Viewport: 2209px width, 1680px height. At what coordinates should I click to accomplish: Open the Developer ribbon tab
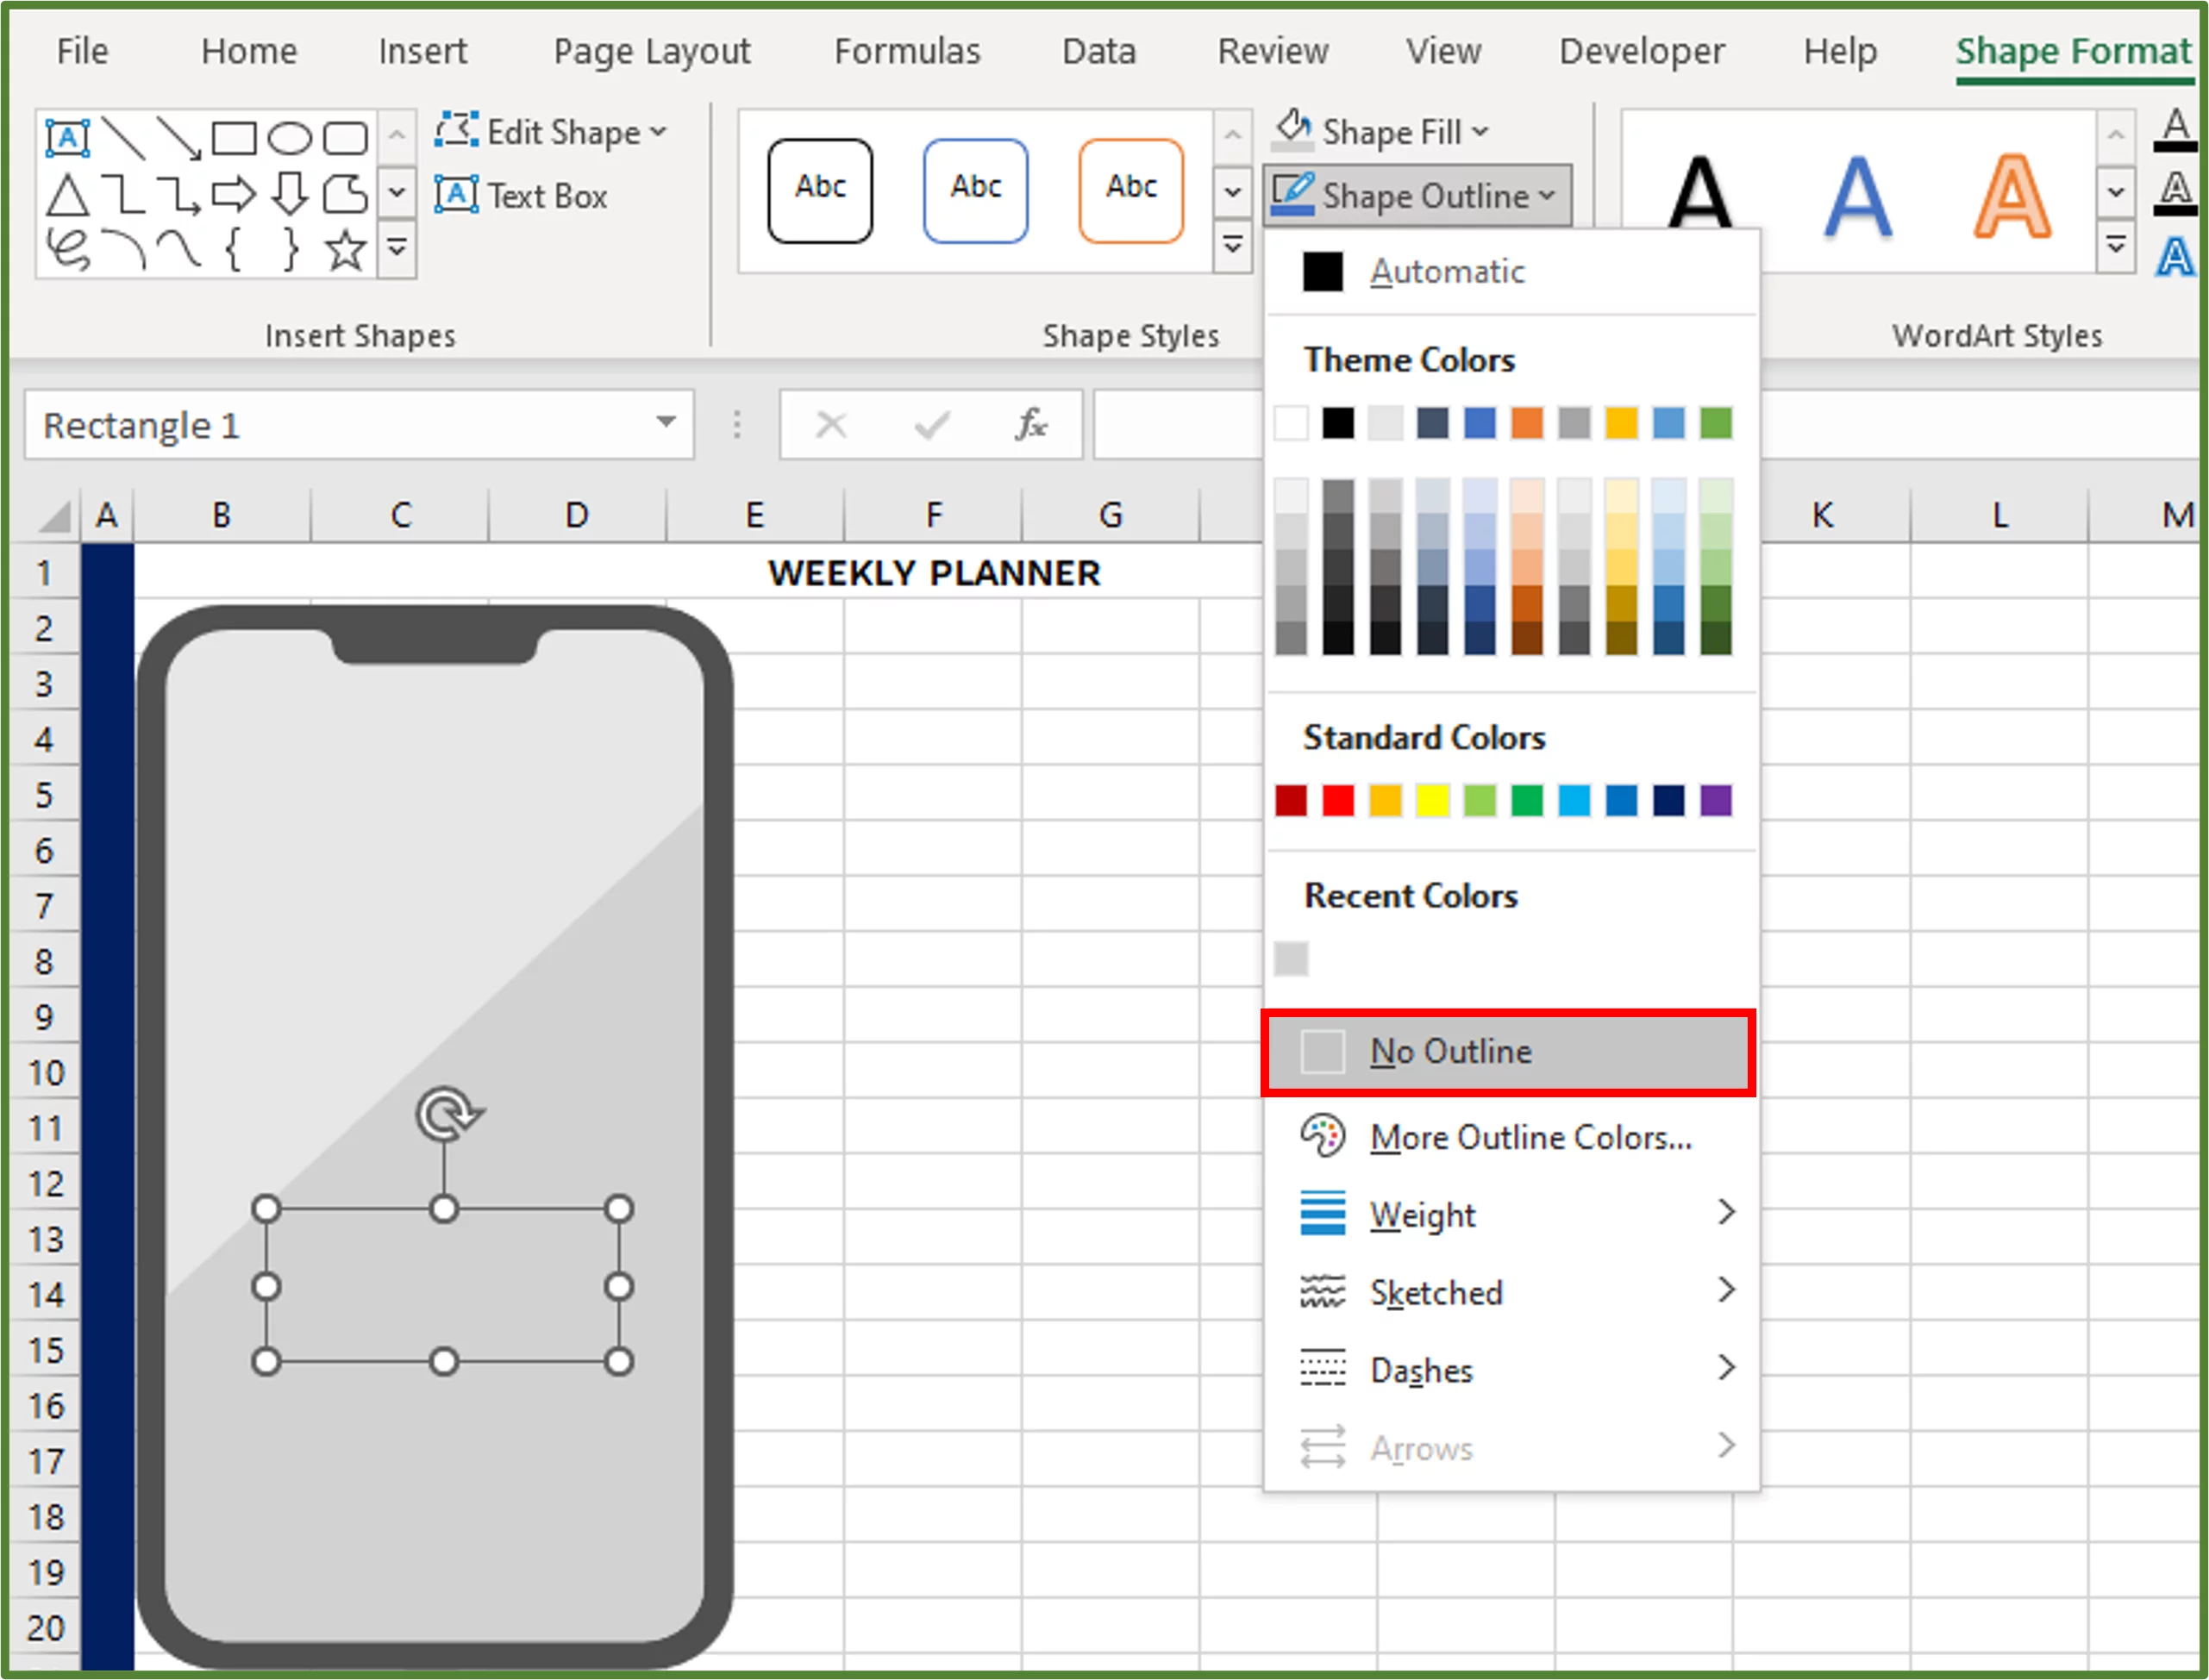[x=1640, y=51]
